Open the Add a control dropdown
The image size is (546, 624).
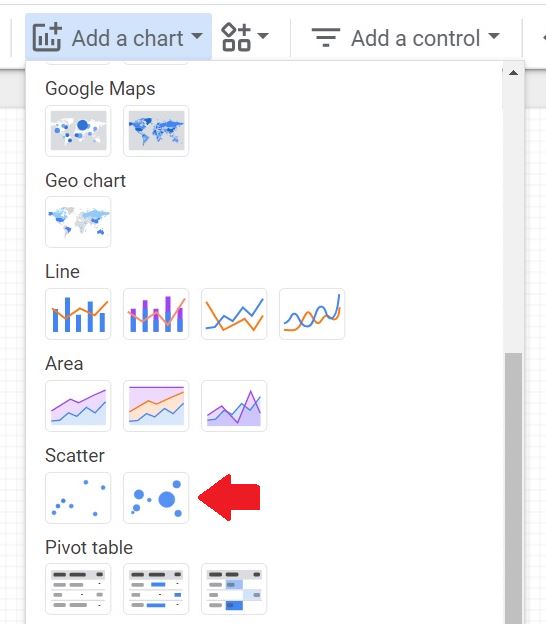(x=406, y=38)
